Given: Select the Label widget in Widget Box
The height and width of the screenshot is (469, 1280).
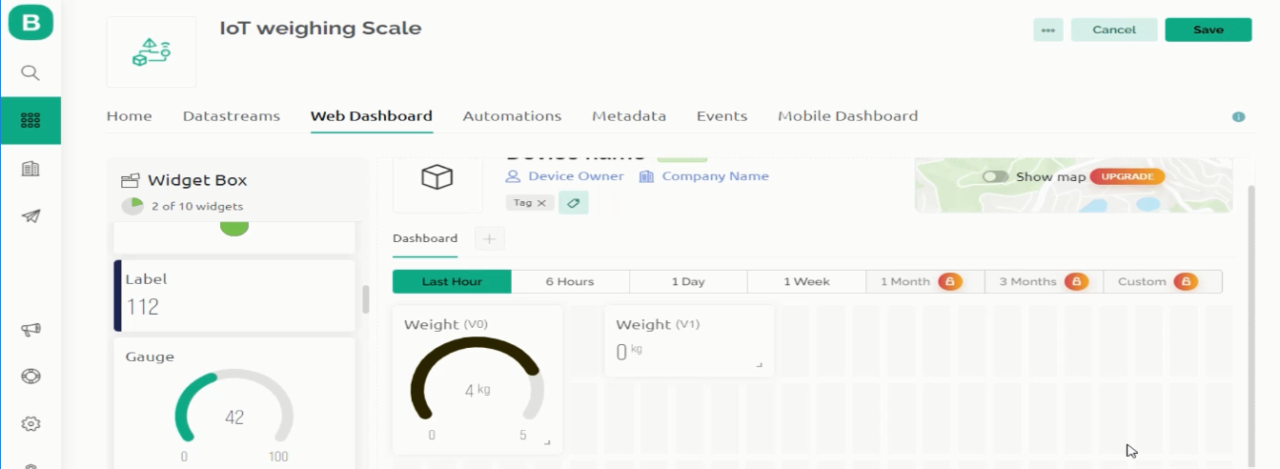Looking at the screenshot, I should (236, 295).
